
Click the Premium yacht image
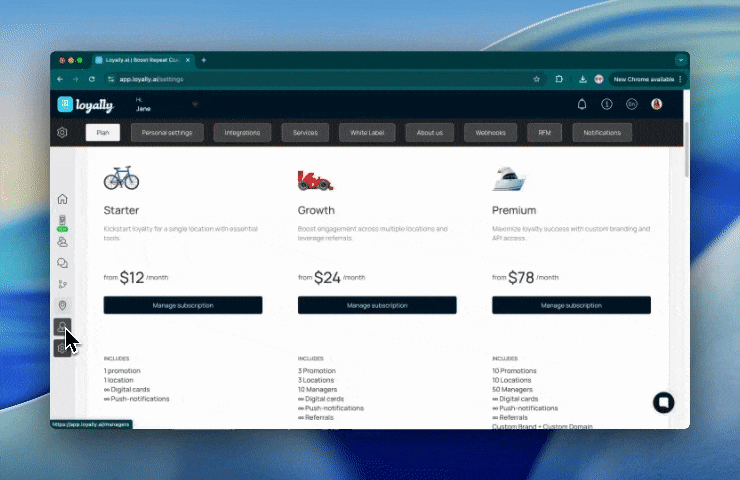[509, 178]
